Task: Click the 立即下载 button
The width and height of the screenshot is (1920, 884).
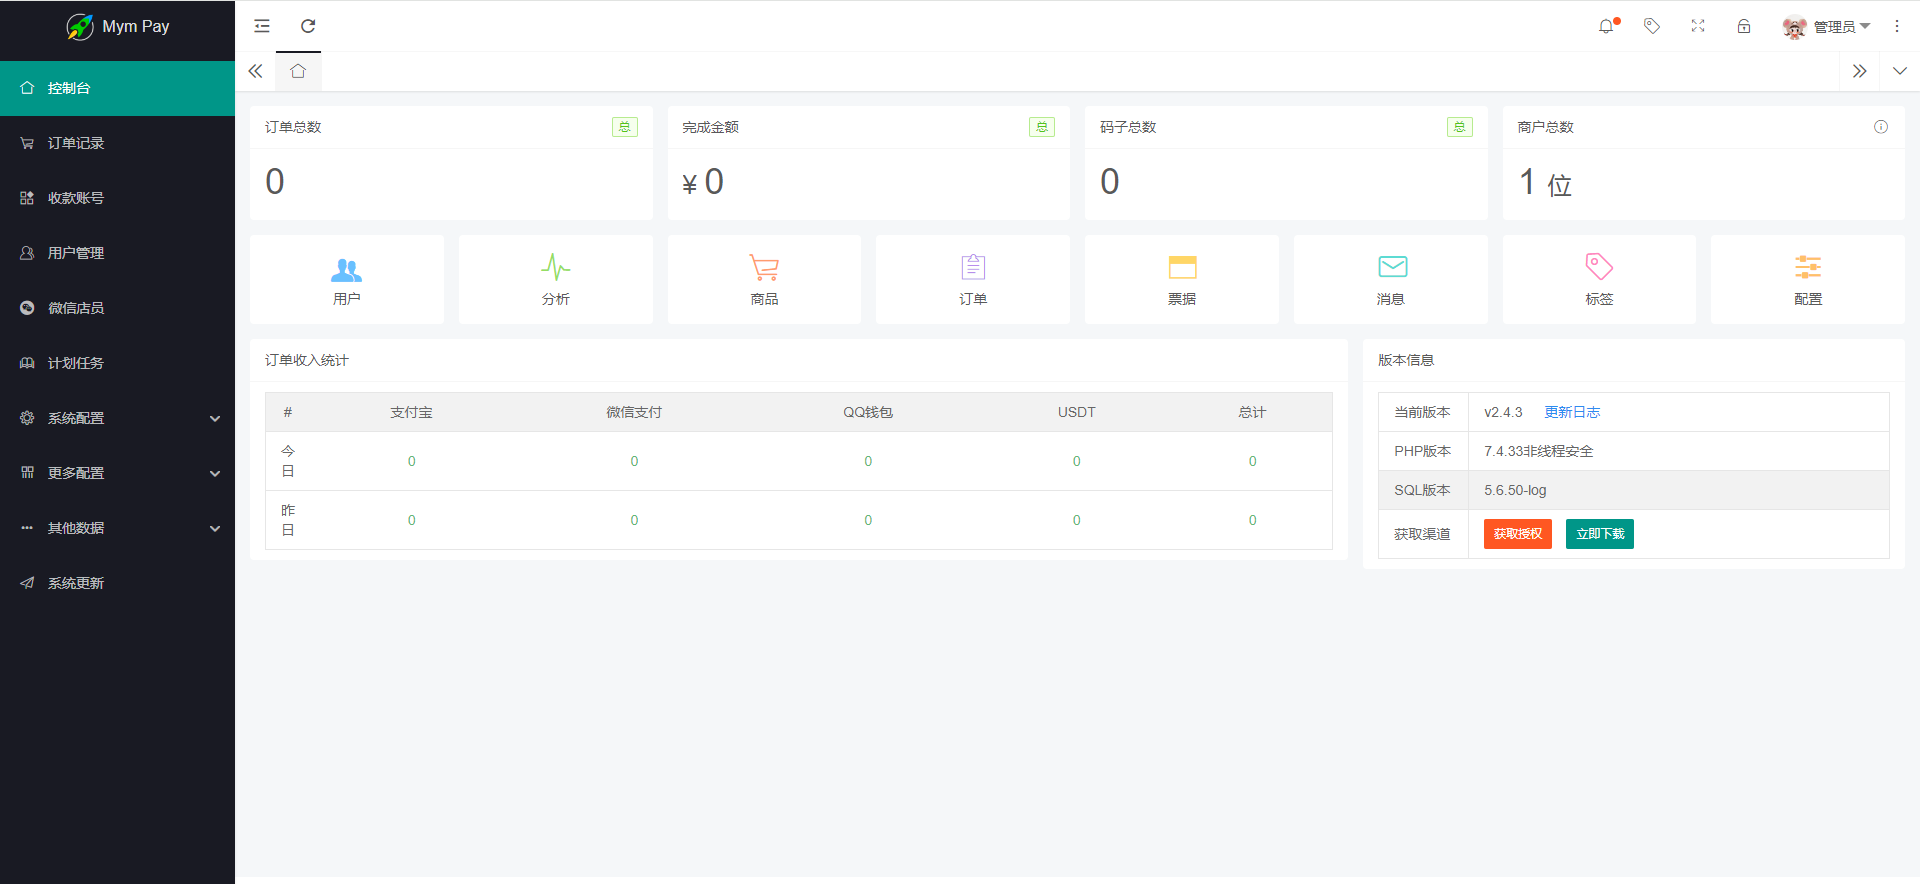Action: click(1599, 534)
